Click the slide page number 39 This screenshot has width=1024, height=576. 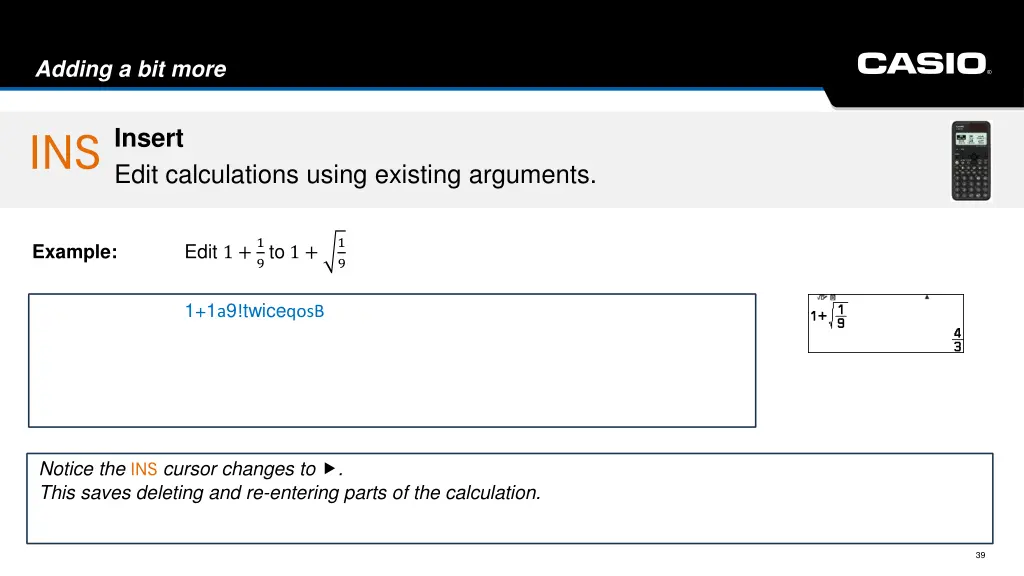click(x=980, y=555)
